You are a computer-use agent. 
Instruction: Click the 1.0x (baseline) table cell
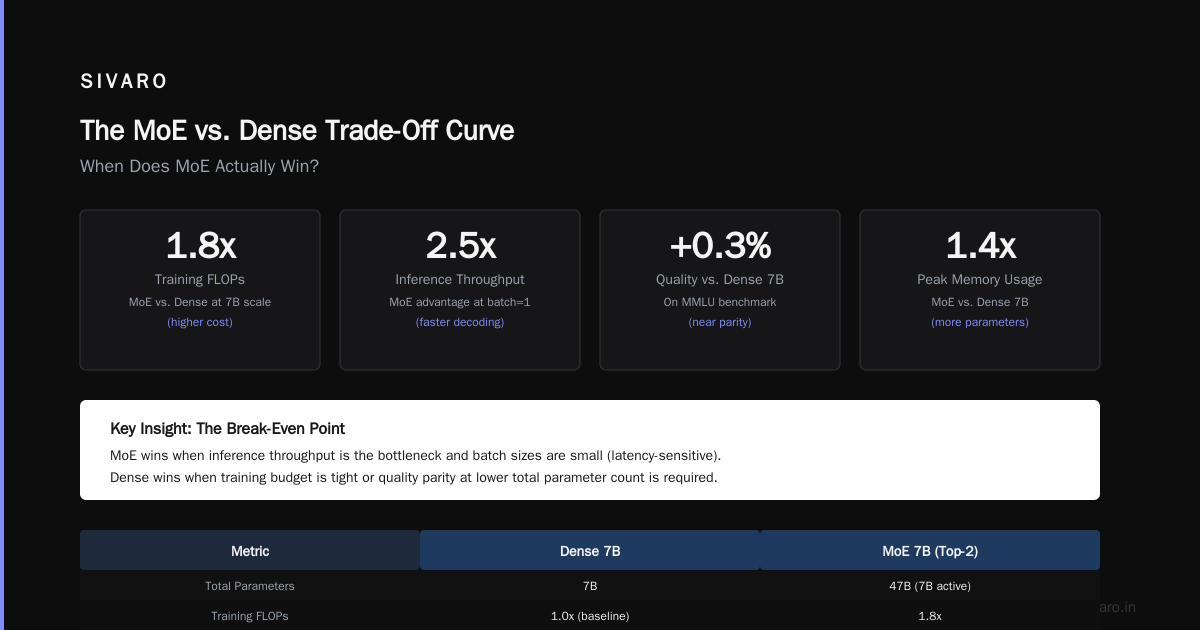point(590,616)
